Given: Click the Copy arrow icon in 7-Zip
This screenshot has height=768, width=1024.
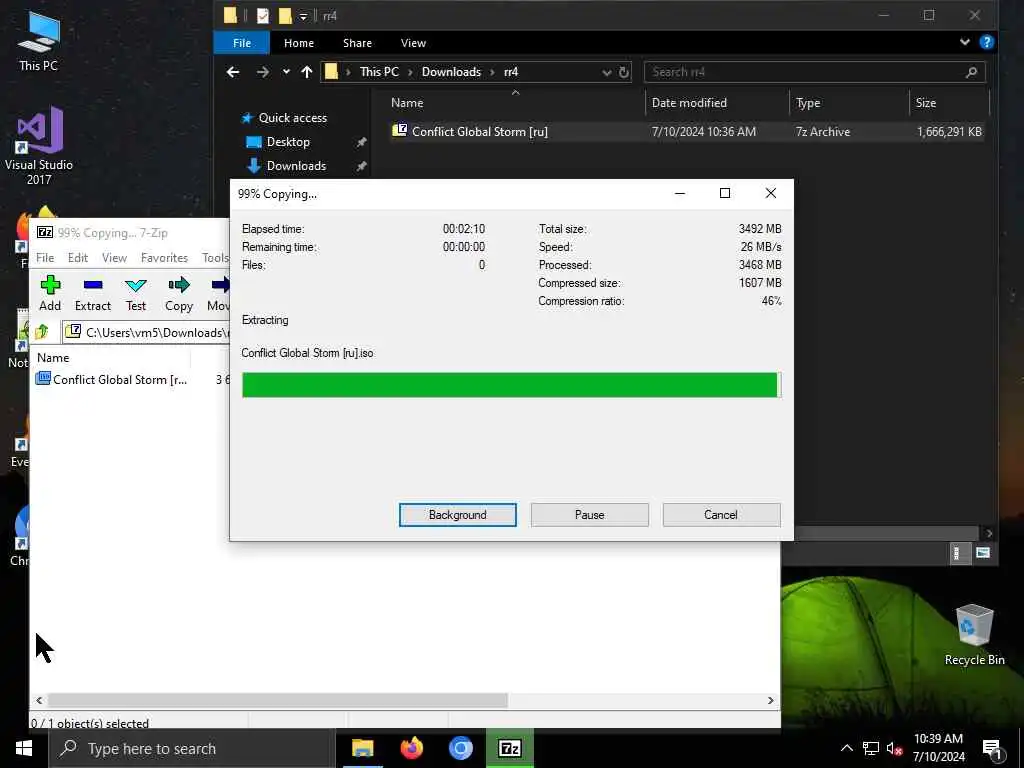Looking at the screenshot, I should [179, 285].
